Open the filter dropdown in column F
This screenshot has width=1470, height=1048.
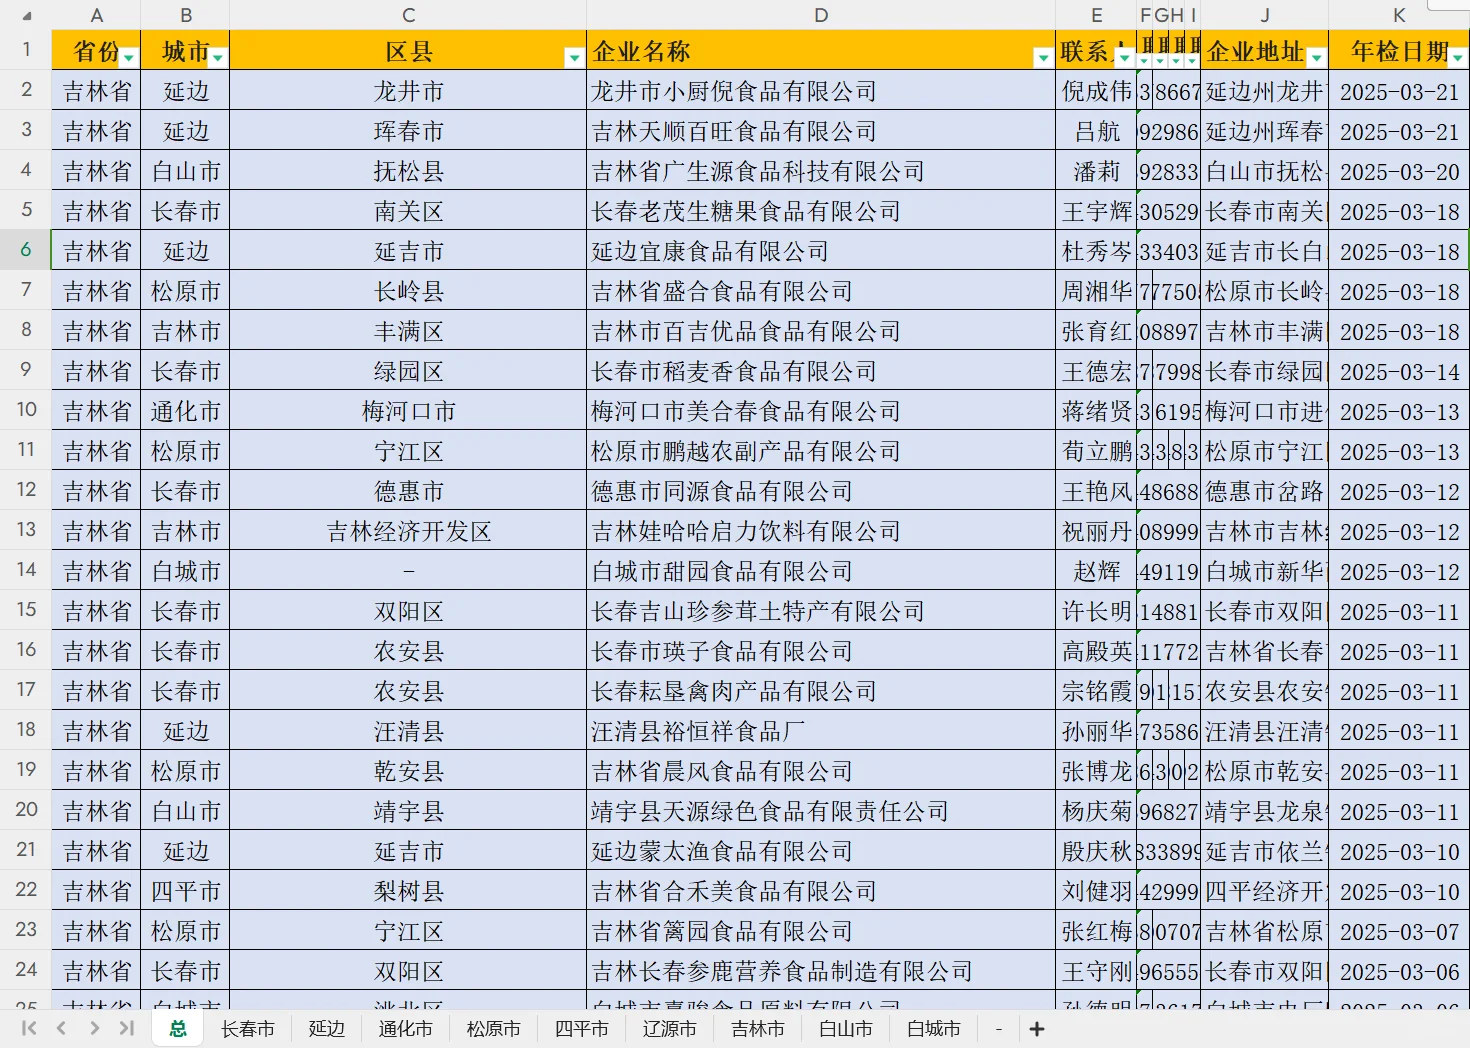[1144, 59]
